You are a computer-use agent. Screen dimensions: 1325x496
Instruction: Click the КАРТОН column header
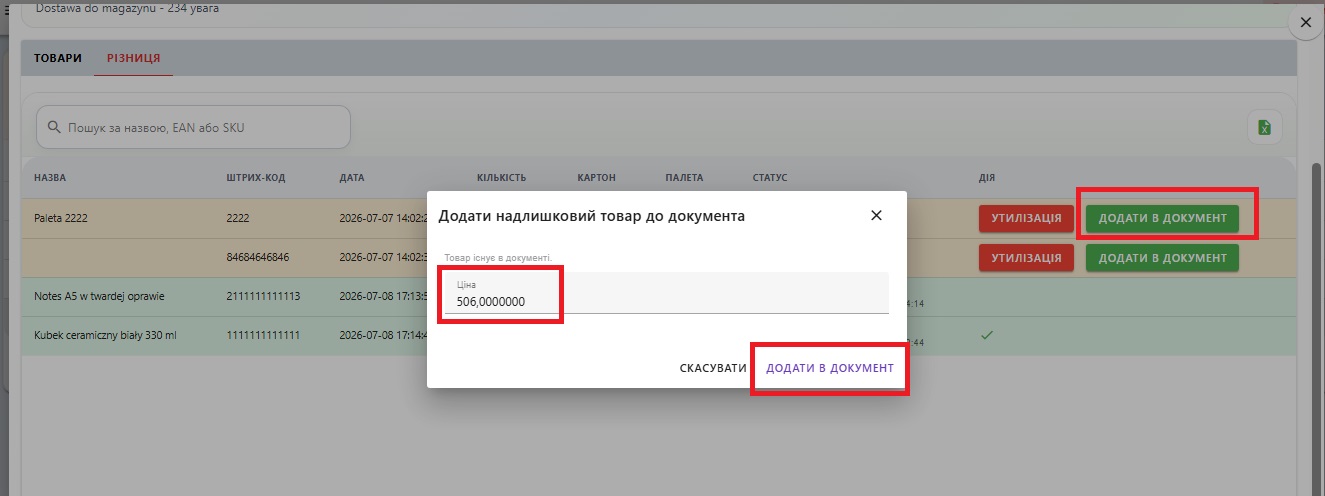(596, 178)
